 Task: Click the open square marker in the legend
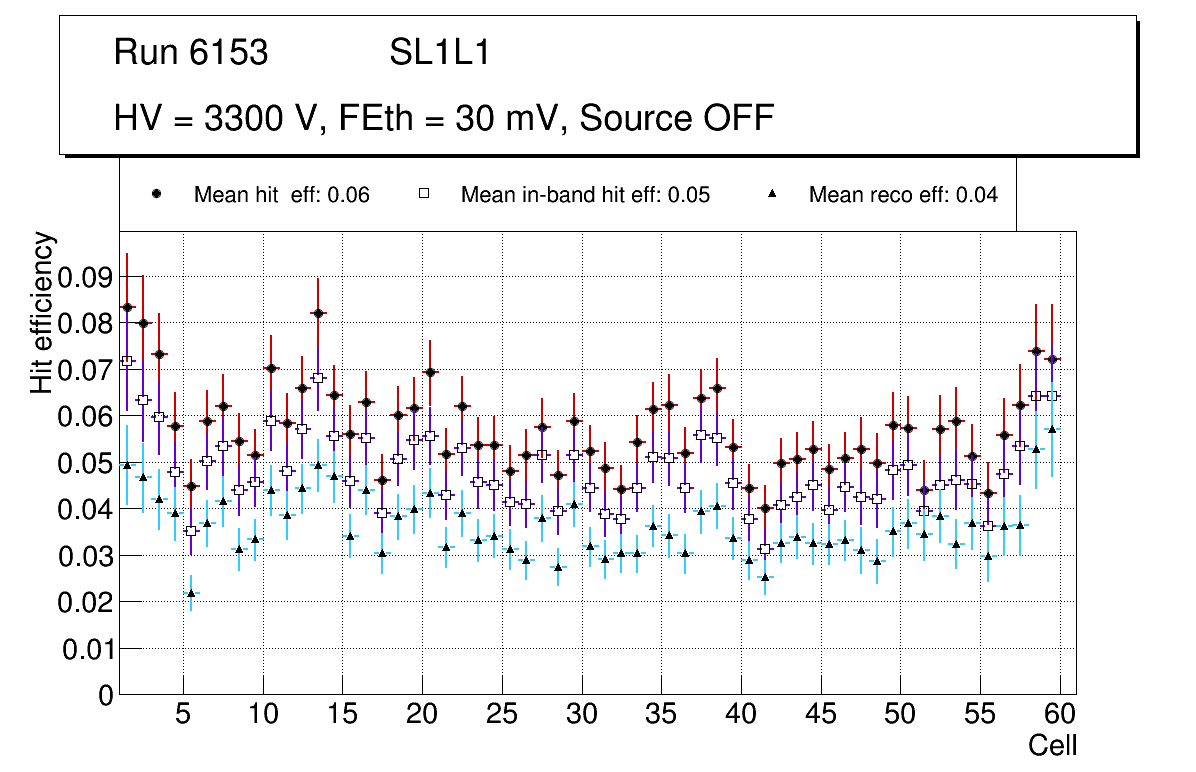424,195
